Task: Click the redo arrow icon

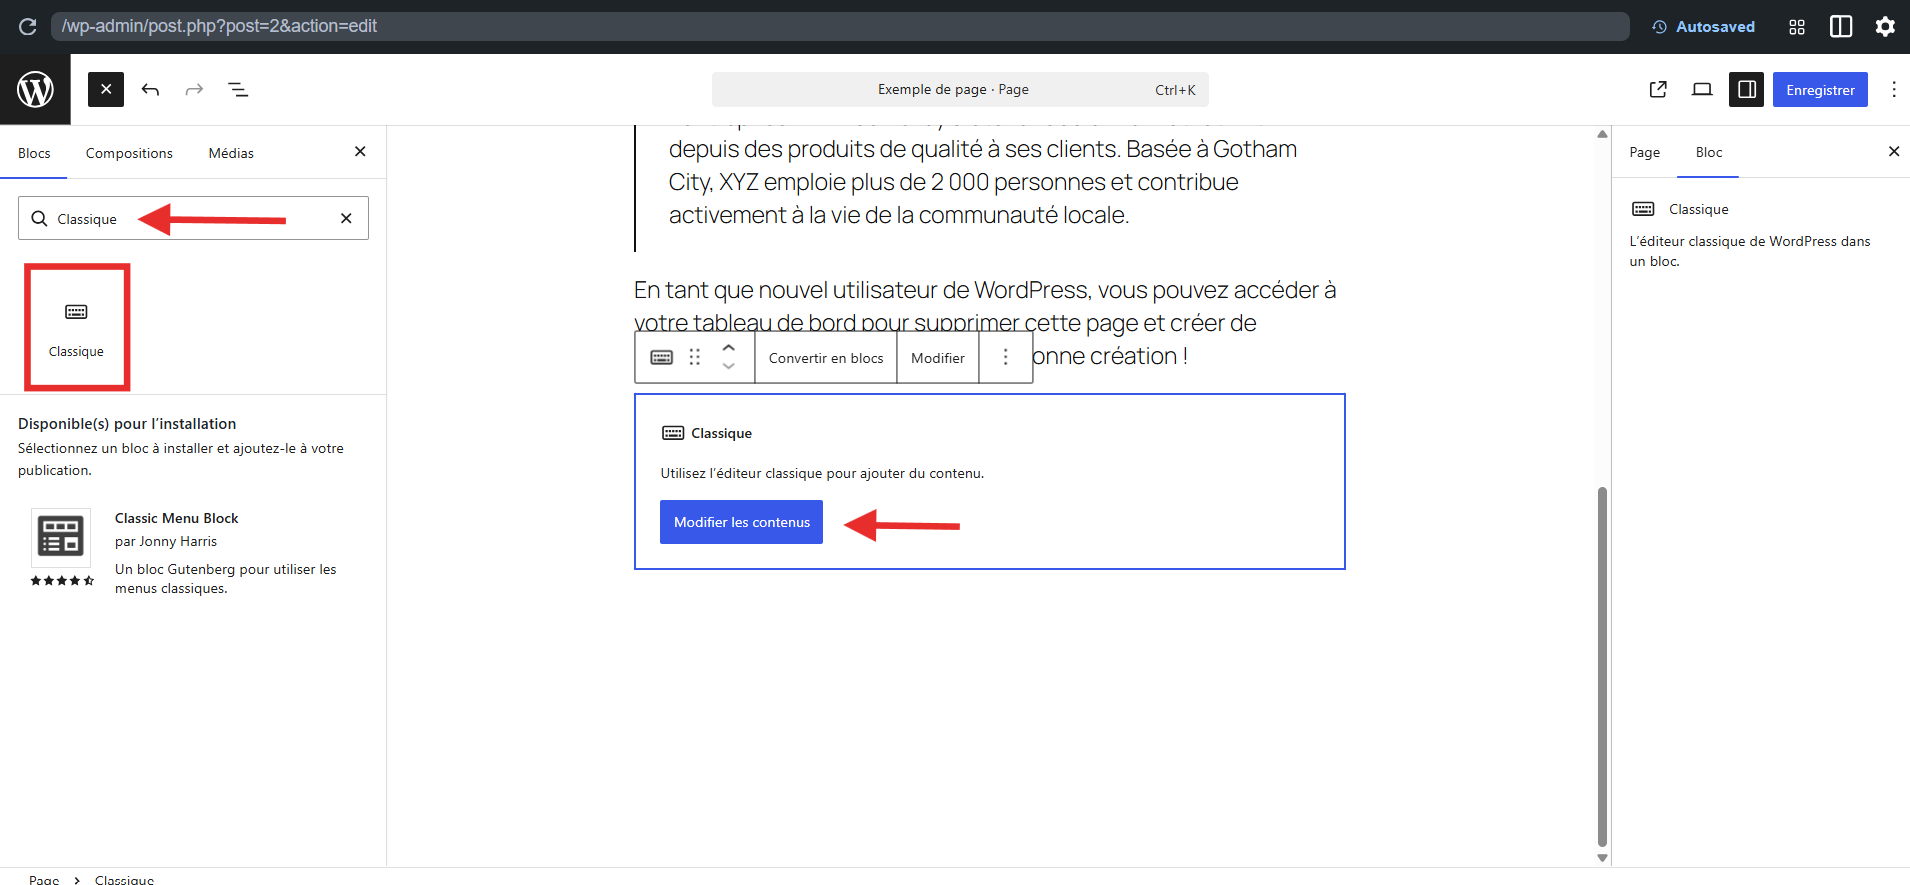Action: pos(194,90)
